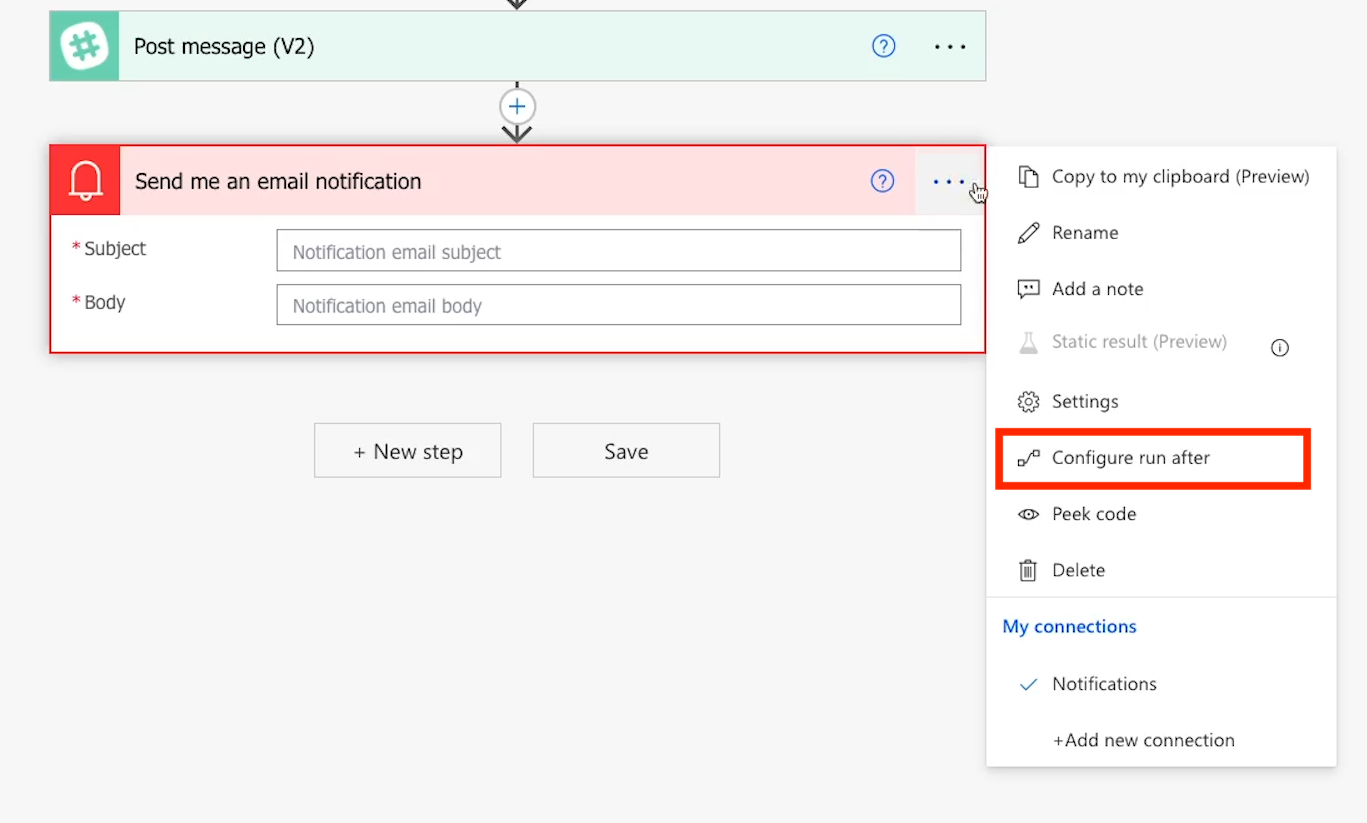
Task: Select Add a note menu entry
Action: pos(1161,289)
